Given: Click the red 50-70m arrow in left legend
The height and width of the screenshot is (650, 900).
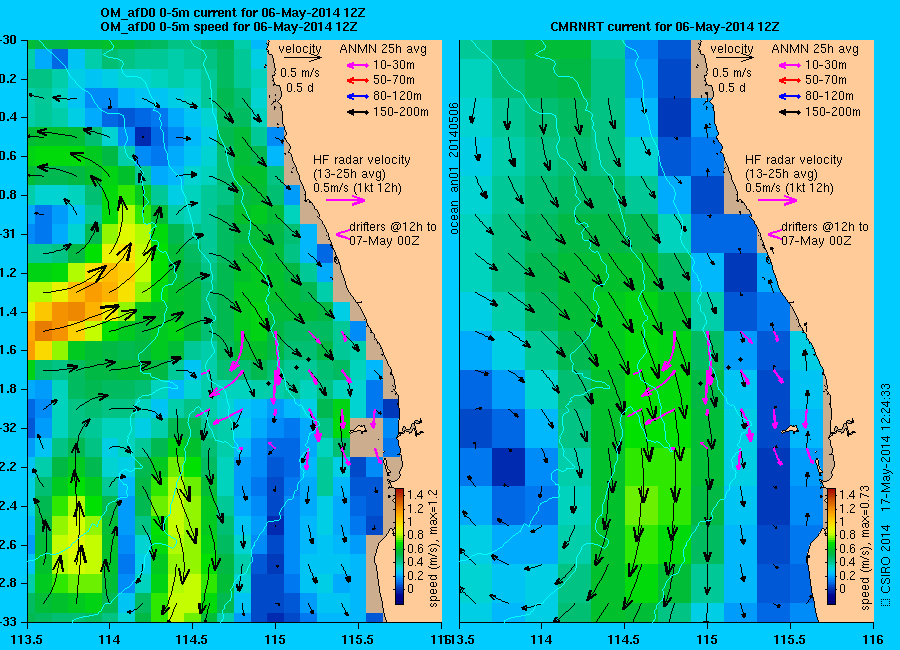Looking at the screenshot, I should (358, 81).
